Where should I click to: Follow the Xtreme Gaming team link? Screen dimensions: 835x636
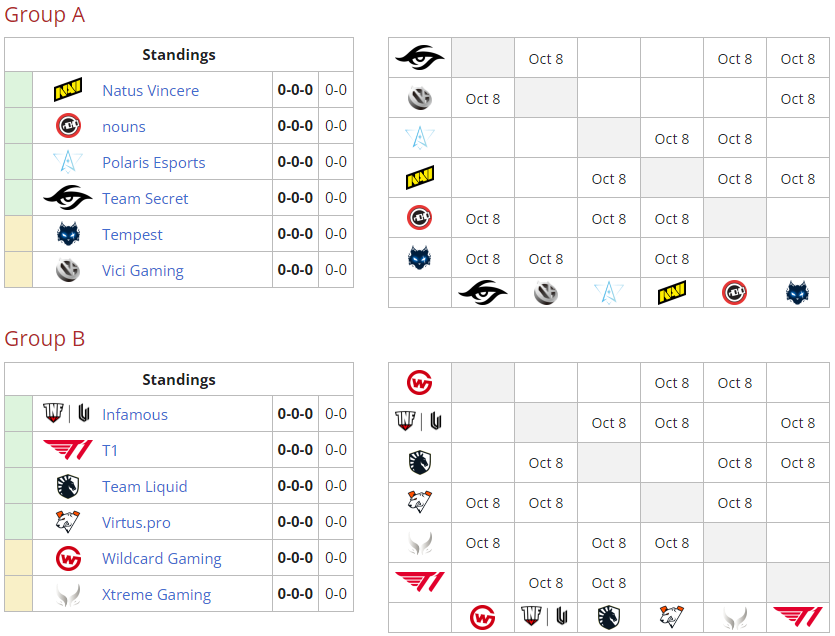click(x=156, y=594)
